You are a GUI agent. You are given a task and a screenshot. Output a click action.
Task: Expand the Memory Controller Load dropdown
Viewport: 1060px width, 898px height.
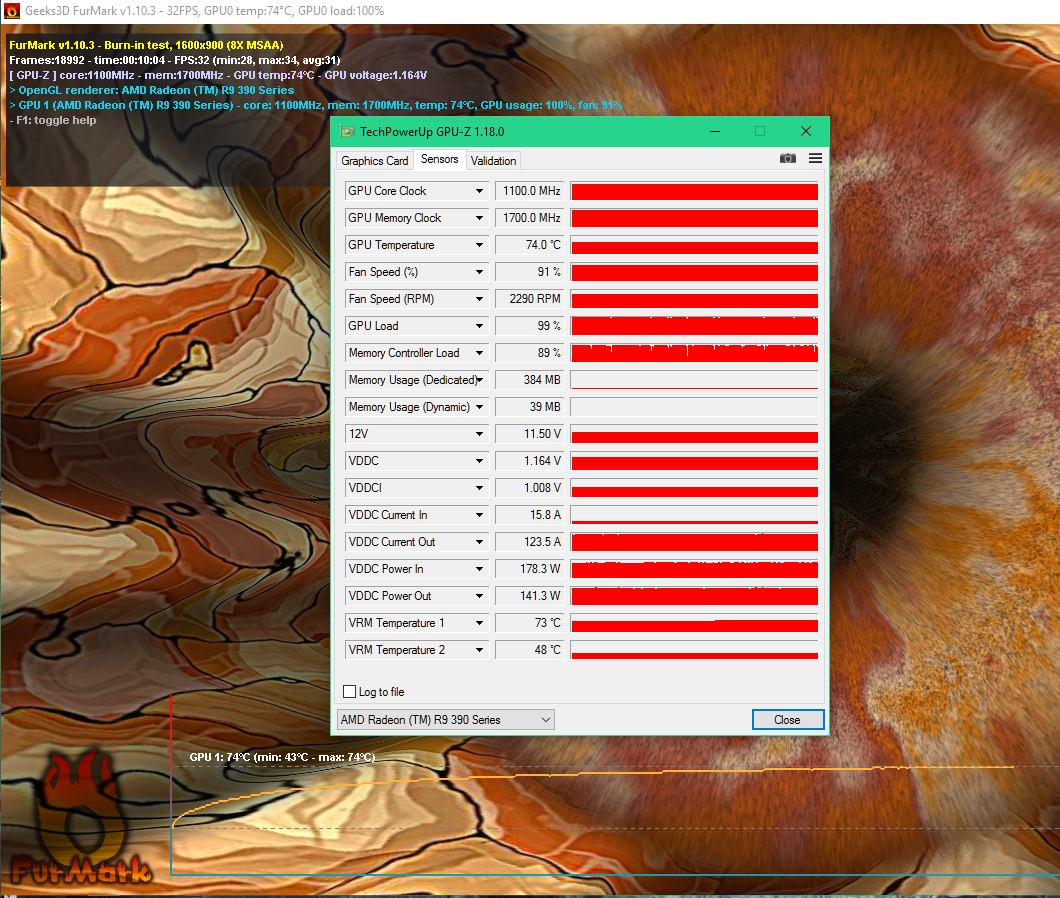click(479, 353)
